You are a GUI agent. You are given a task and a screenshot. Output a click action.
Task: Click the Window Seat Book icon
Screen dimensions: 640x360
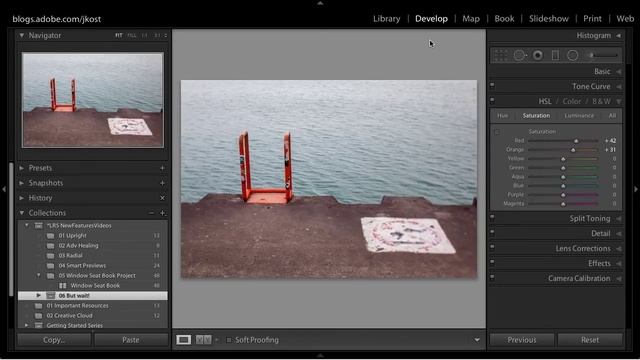click(x=63, y=286)
